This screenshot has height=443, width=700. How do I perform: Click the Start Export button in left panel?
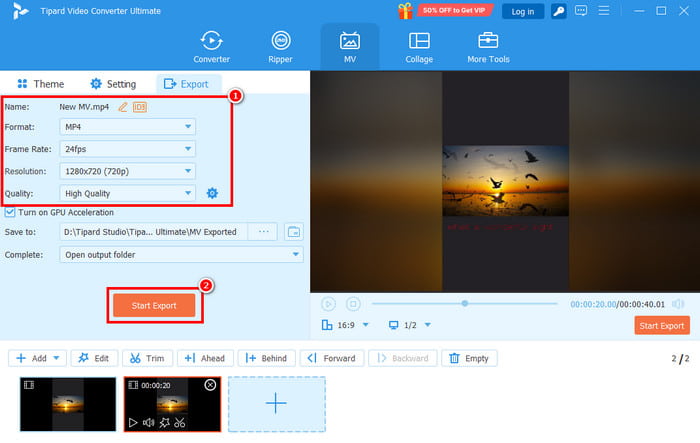153,305
